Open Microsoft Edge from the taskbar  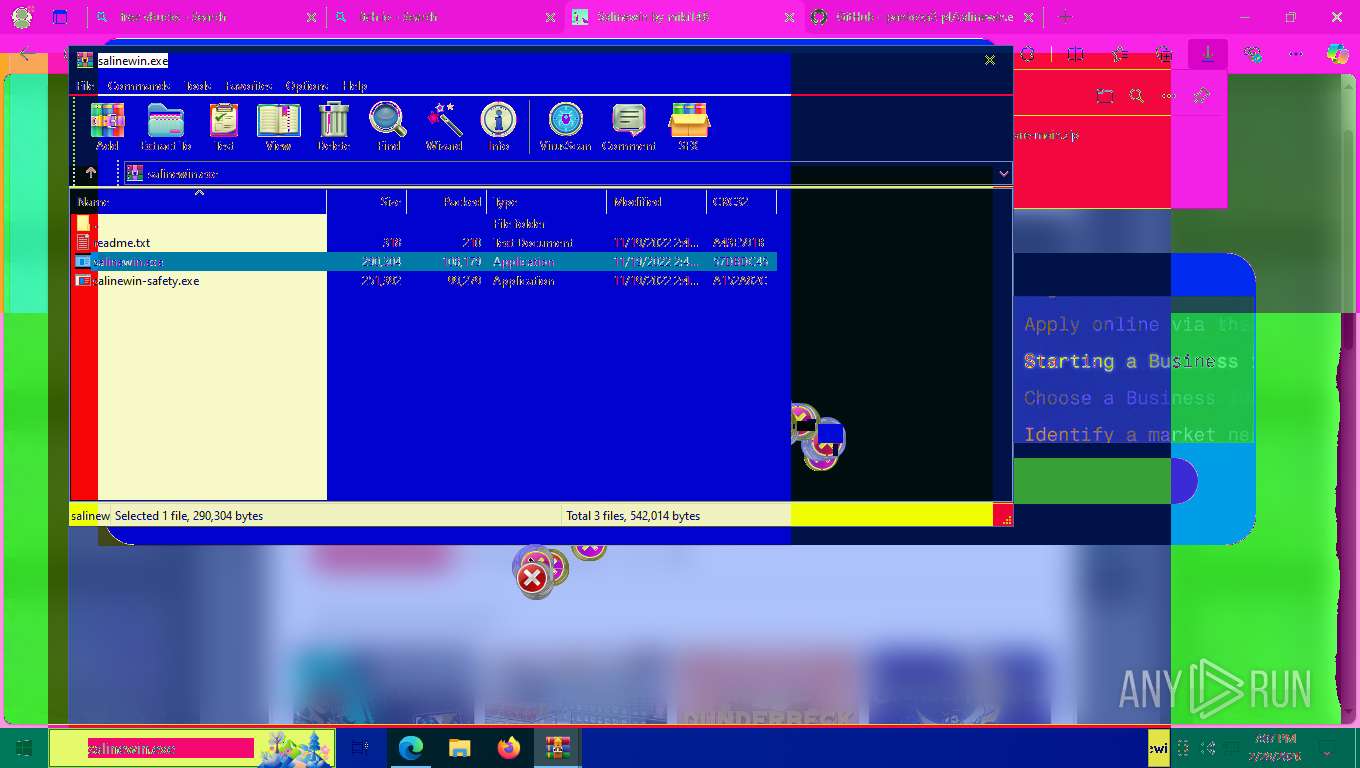tap(410, 748)
